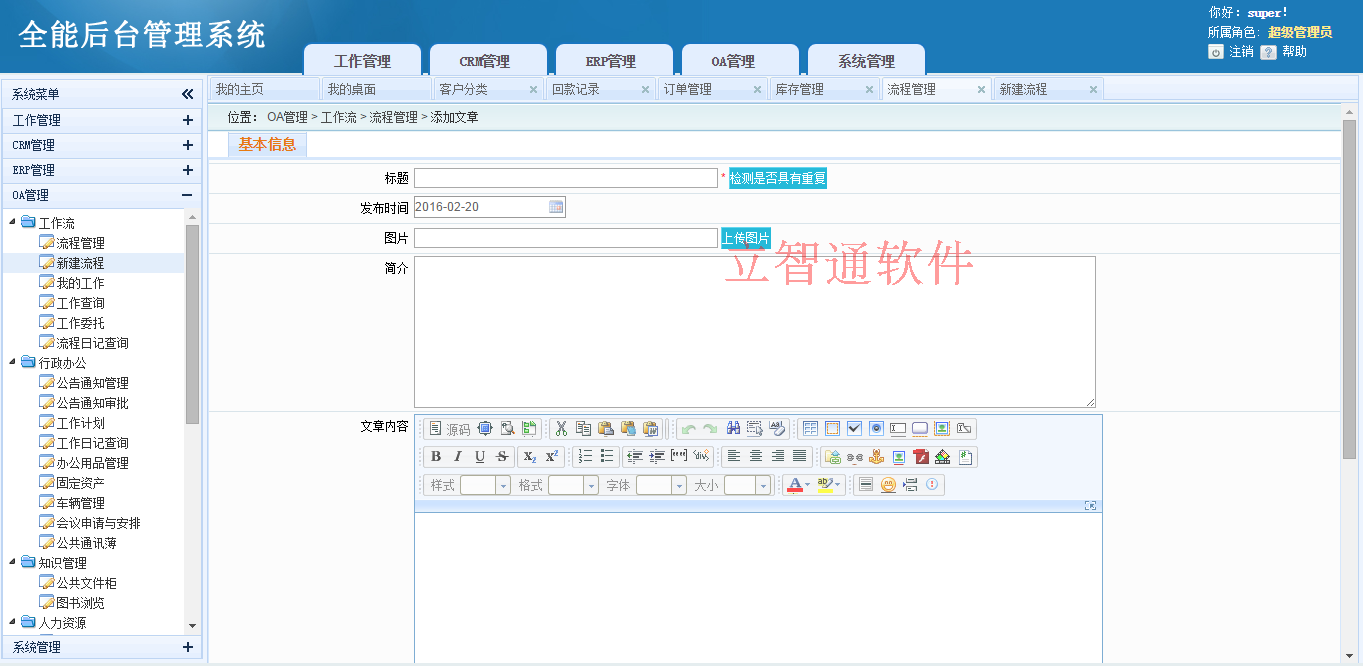Insert a smiley emoticon

[x=888, y=485]
